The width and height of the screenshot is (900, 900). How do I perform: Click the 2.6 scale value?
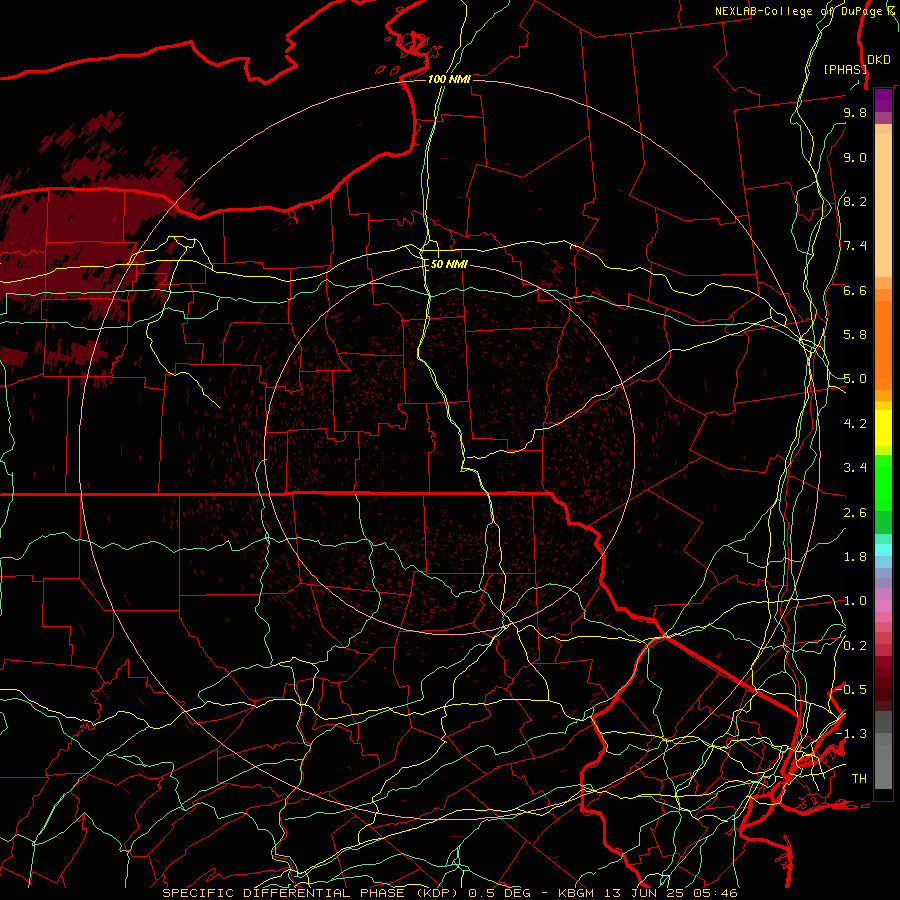[x=855, y=513]
